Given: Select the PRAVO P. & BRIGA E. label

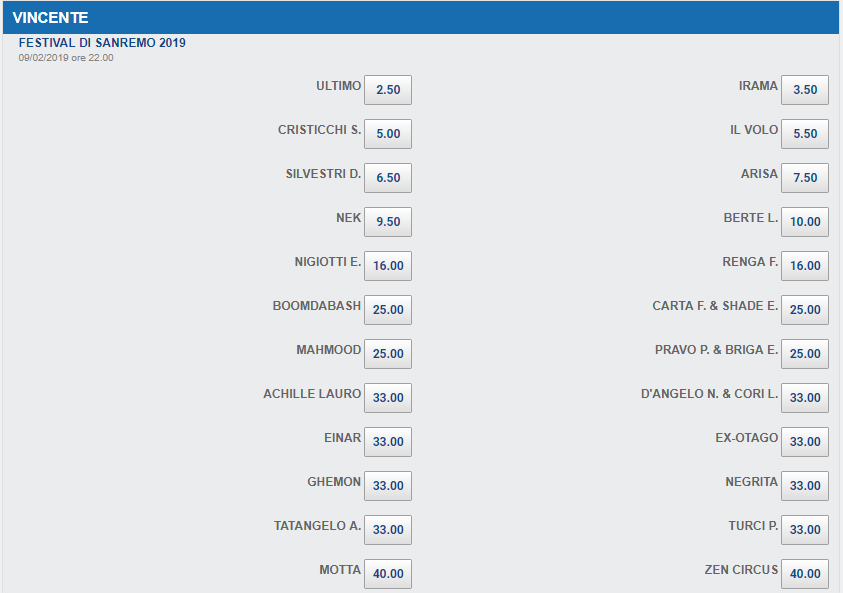Looking at the screenshot, I should pos(716,351).
